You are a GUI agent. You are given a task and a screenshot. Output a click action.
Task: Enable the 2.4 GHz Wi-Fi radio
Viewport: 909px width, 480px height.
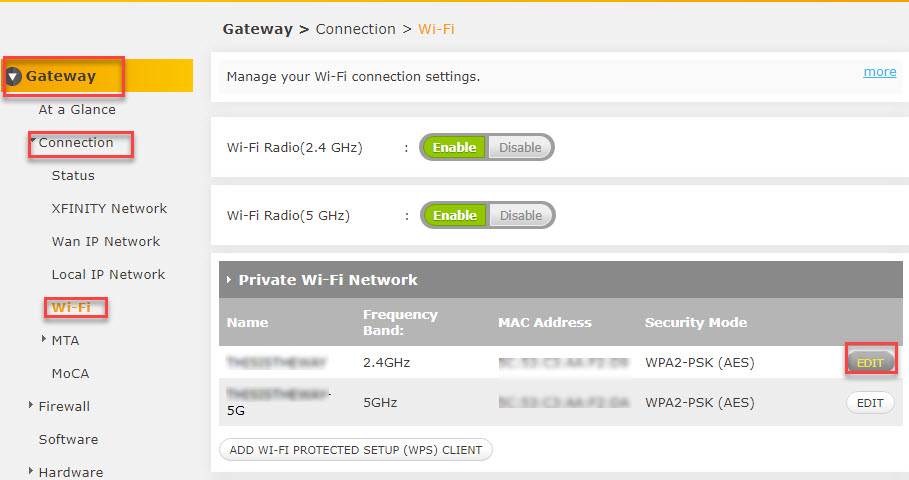tap(454, 147)
